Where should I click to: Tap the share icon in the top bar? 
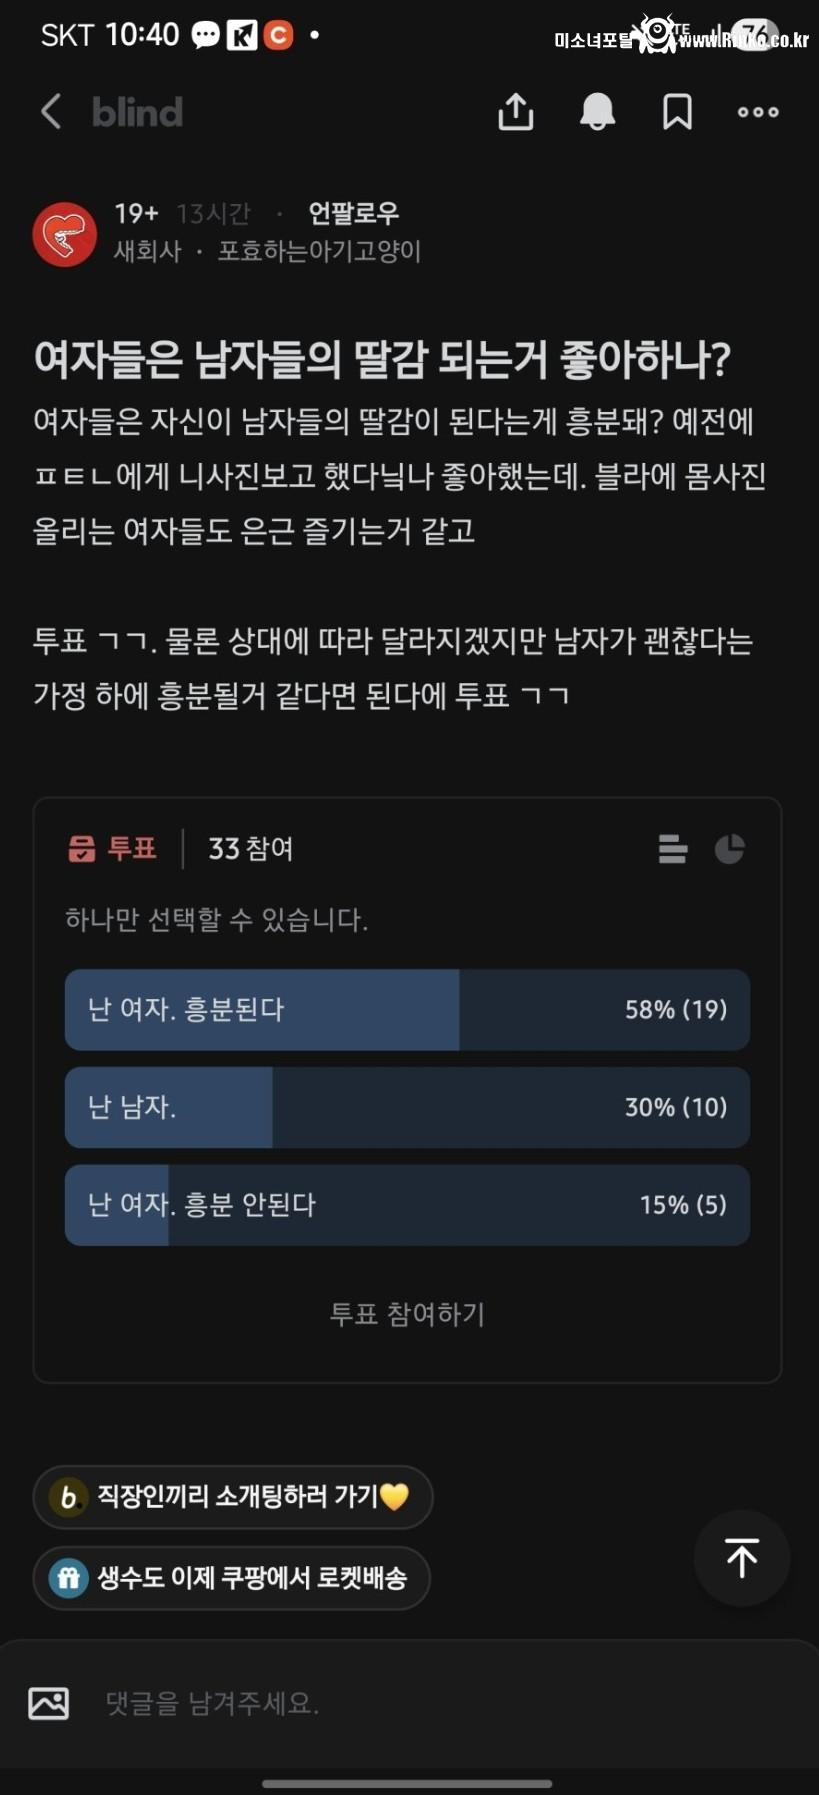515,112
